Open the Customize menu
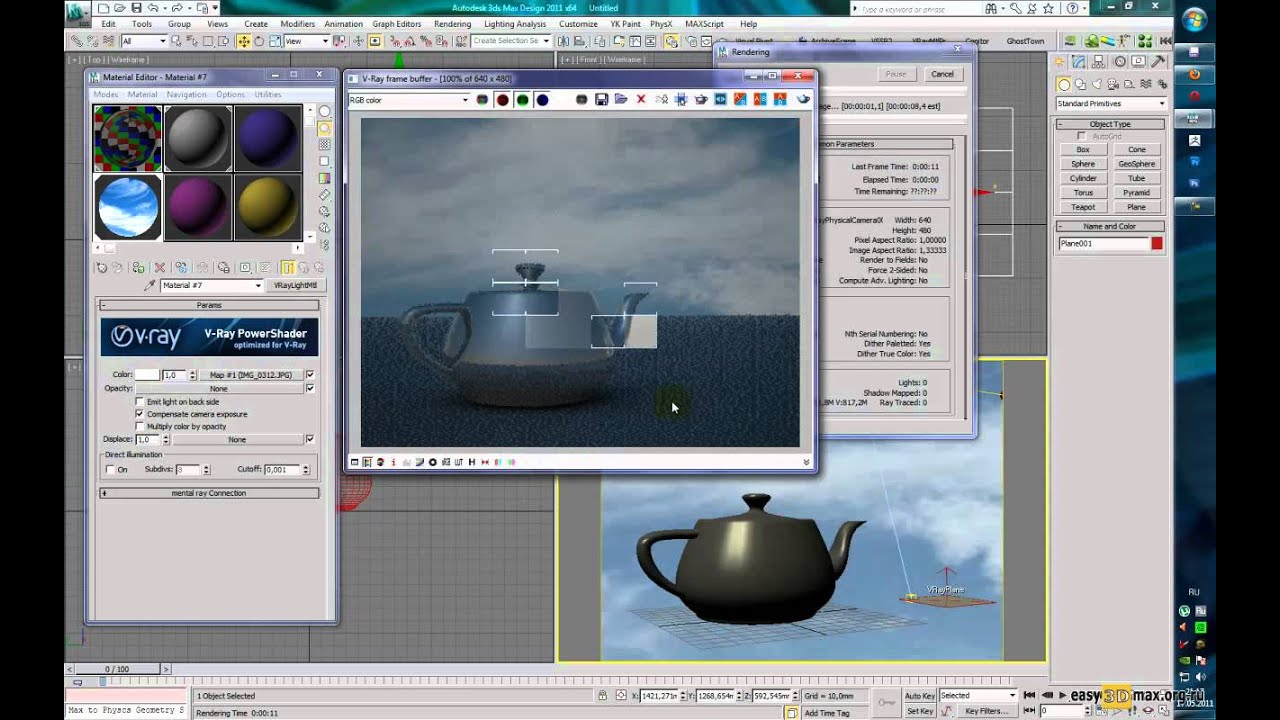 [x=578, y=24]
